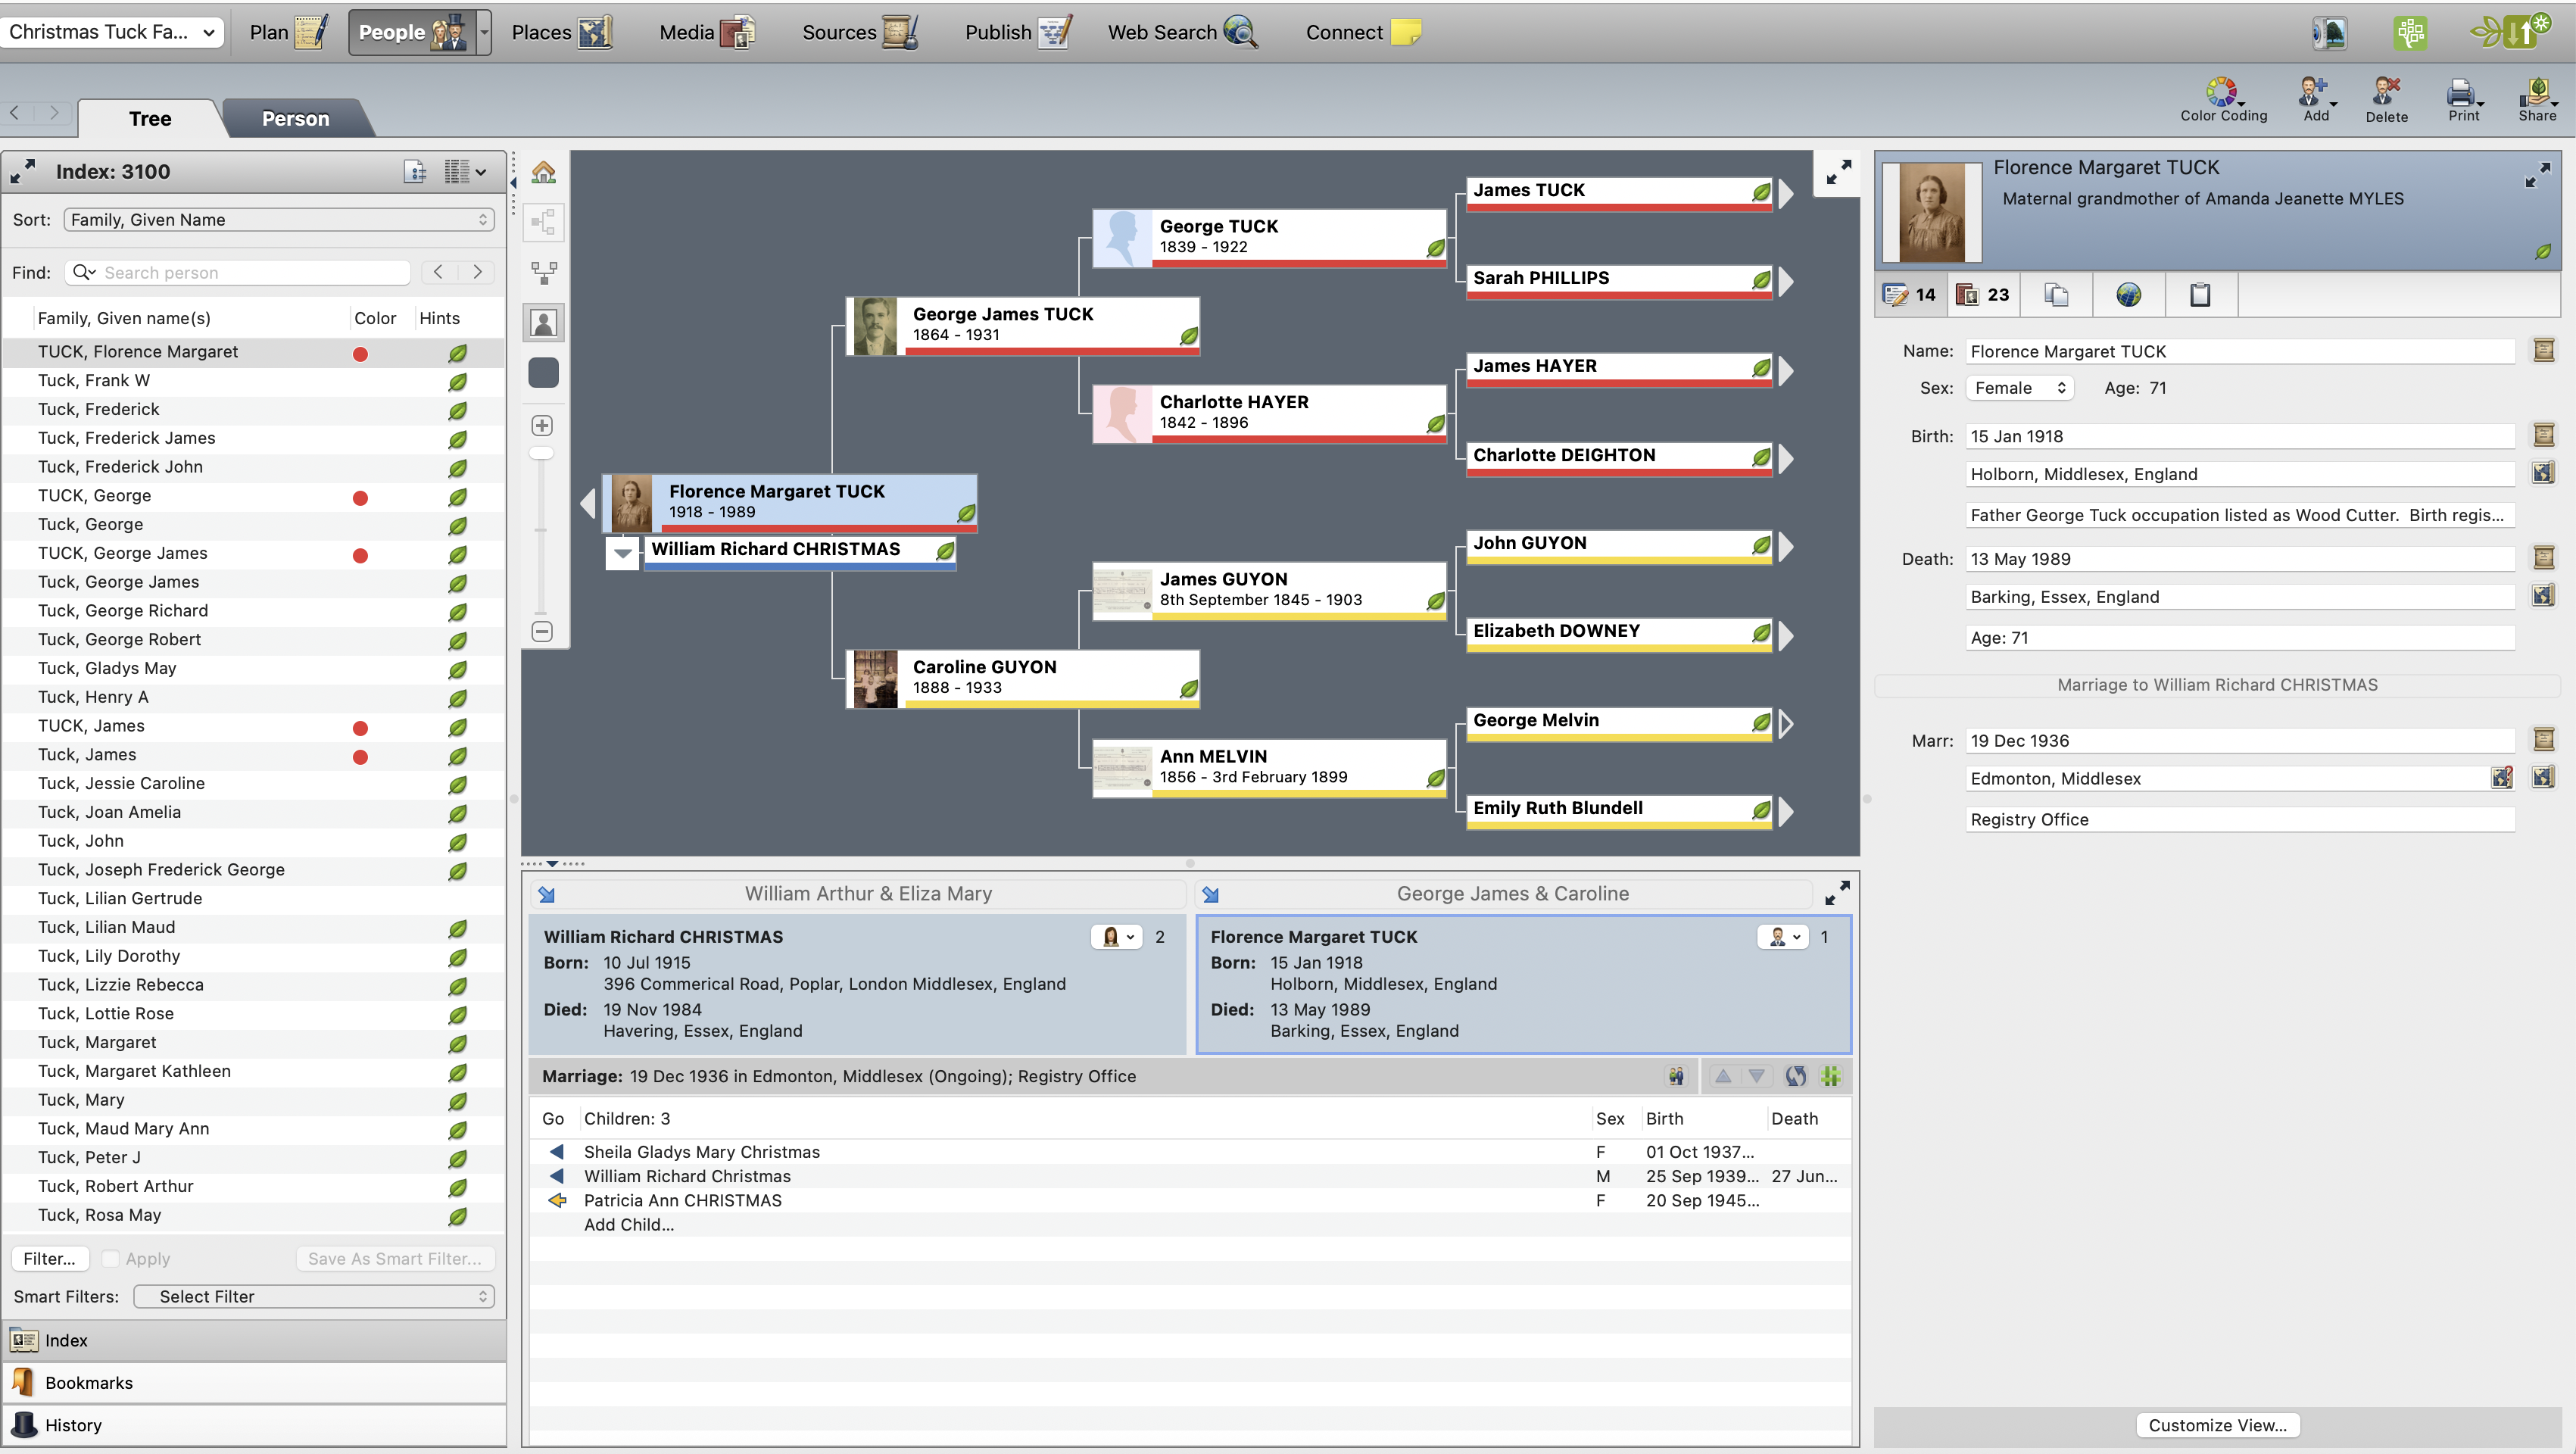
Task: Click Customize View button
Action: point(2217,1425)
